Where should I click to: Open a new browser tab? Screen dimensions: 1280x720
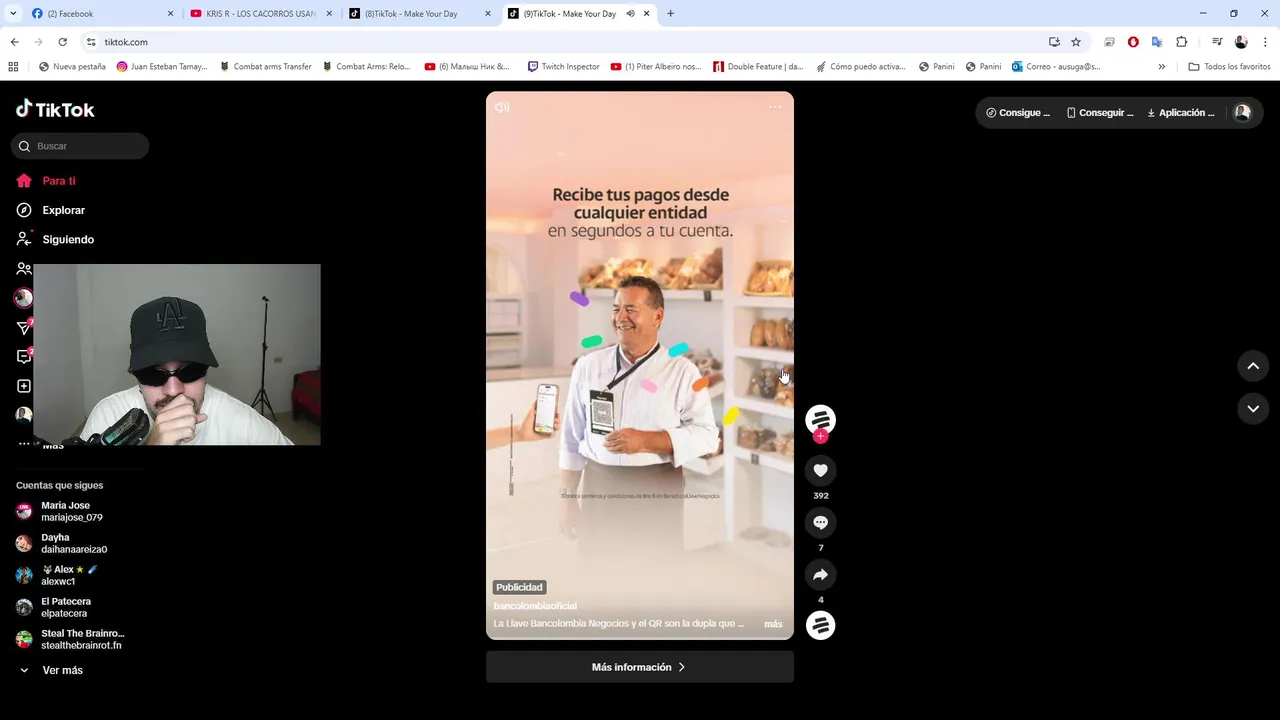click(x=670, y=14)
